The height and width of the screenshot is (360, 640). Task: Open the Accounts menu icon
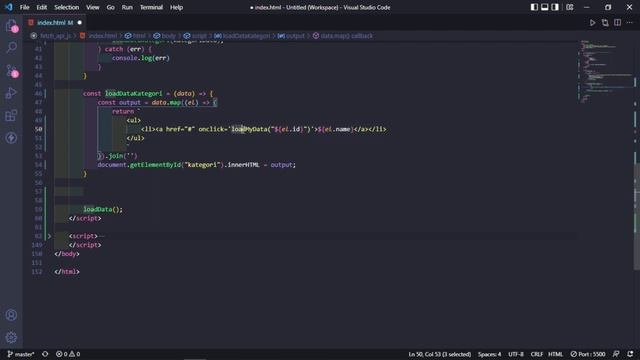(x=11, y=315)
